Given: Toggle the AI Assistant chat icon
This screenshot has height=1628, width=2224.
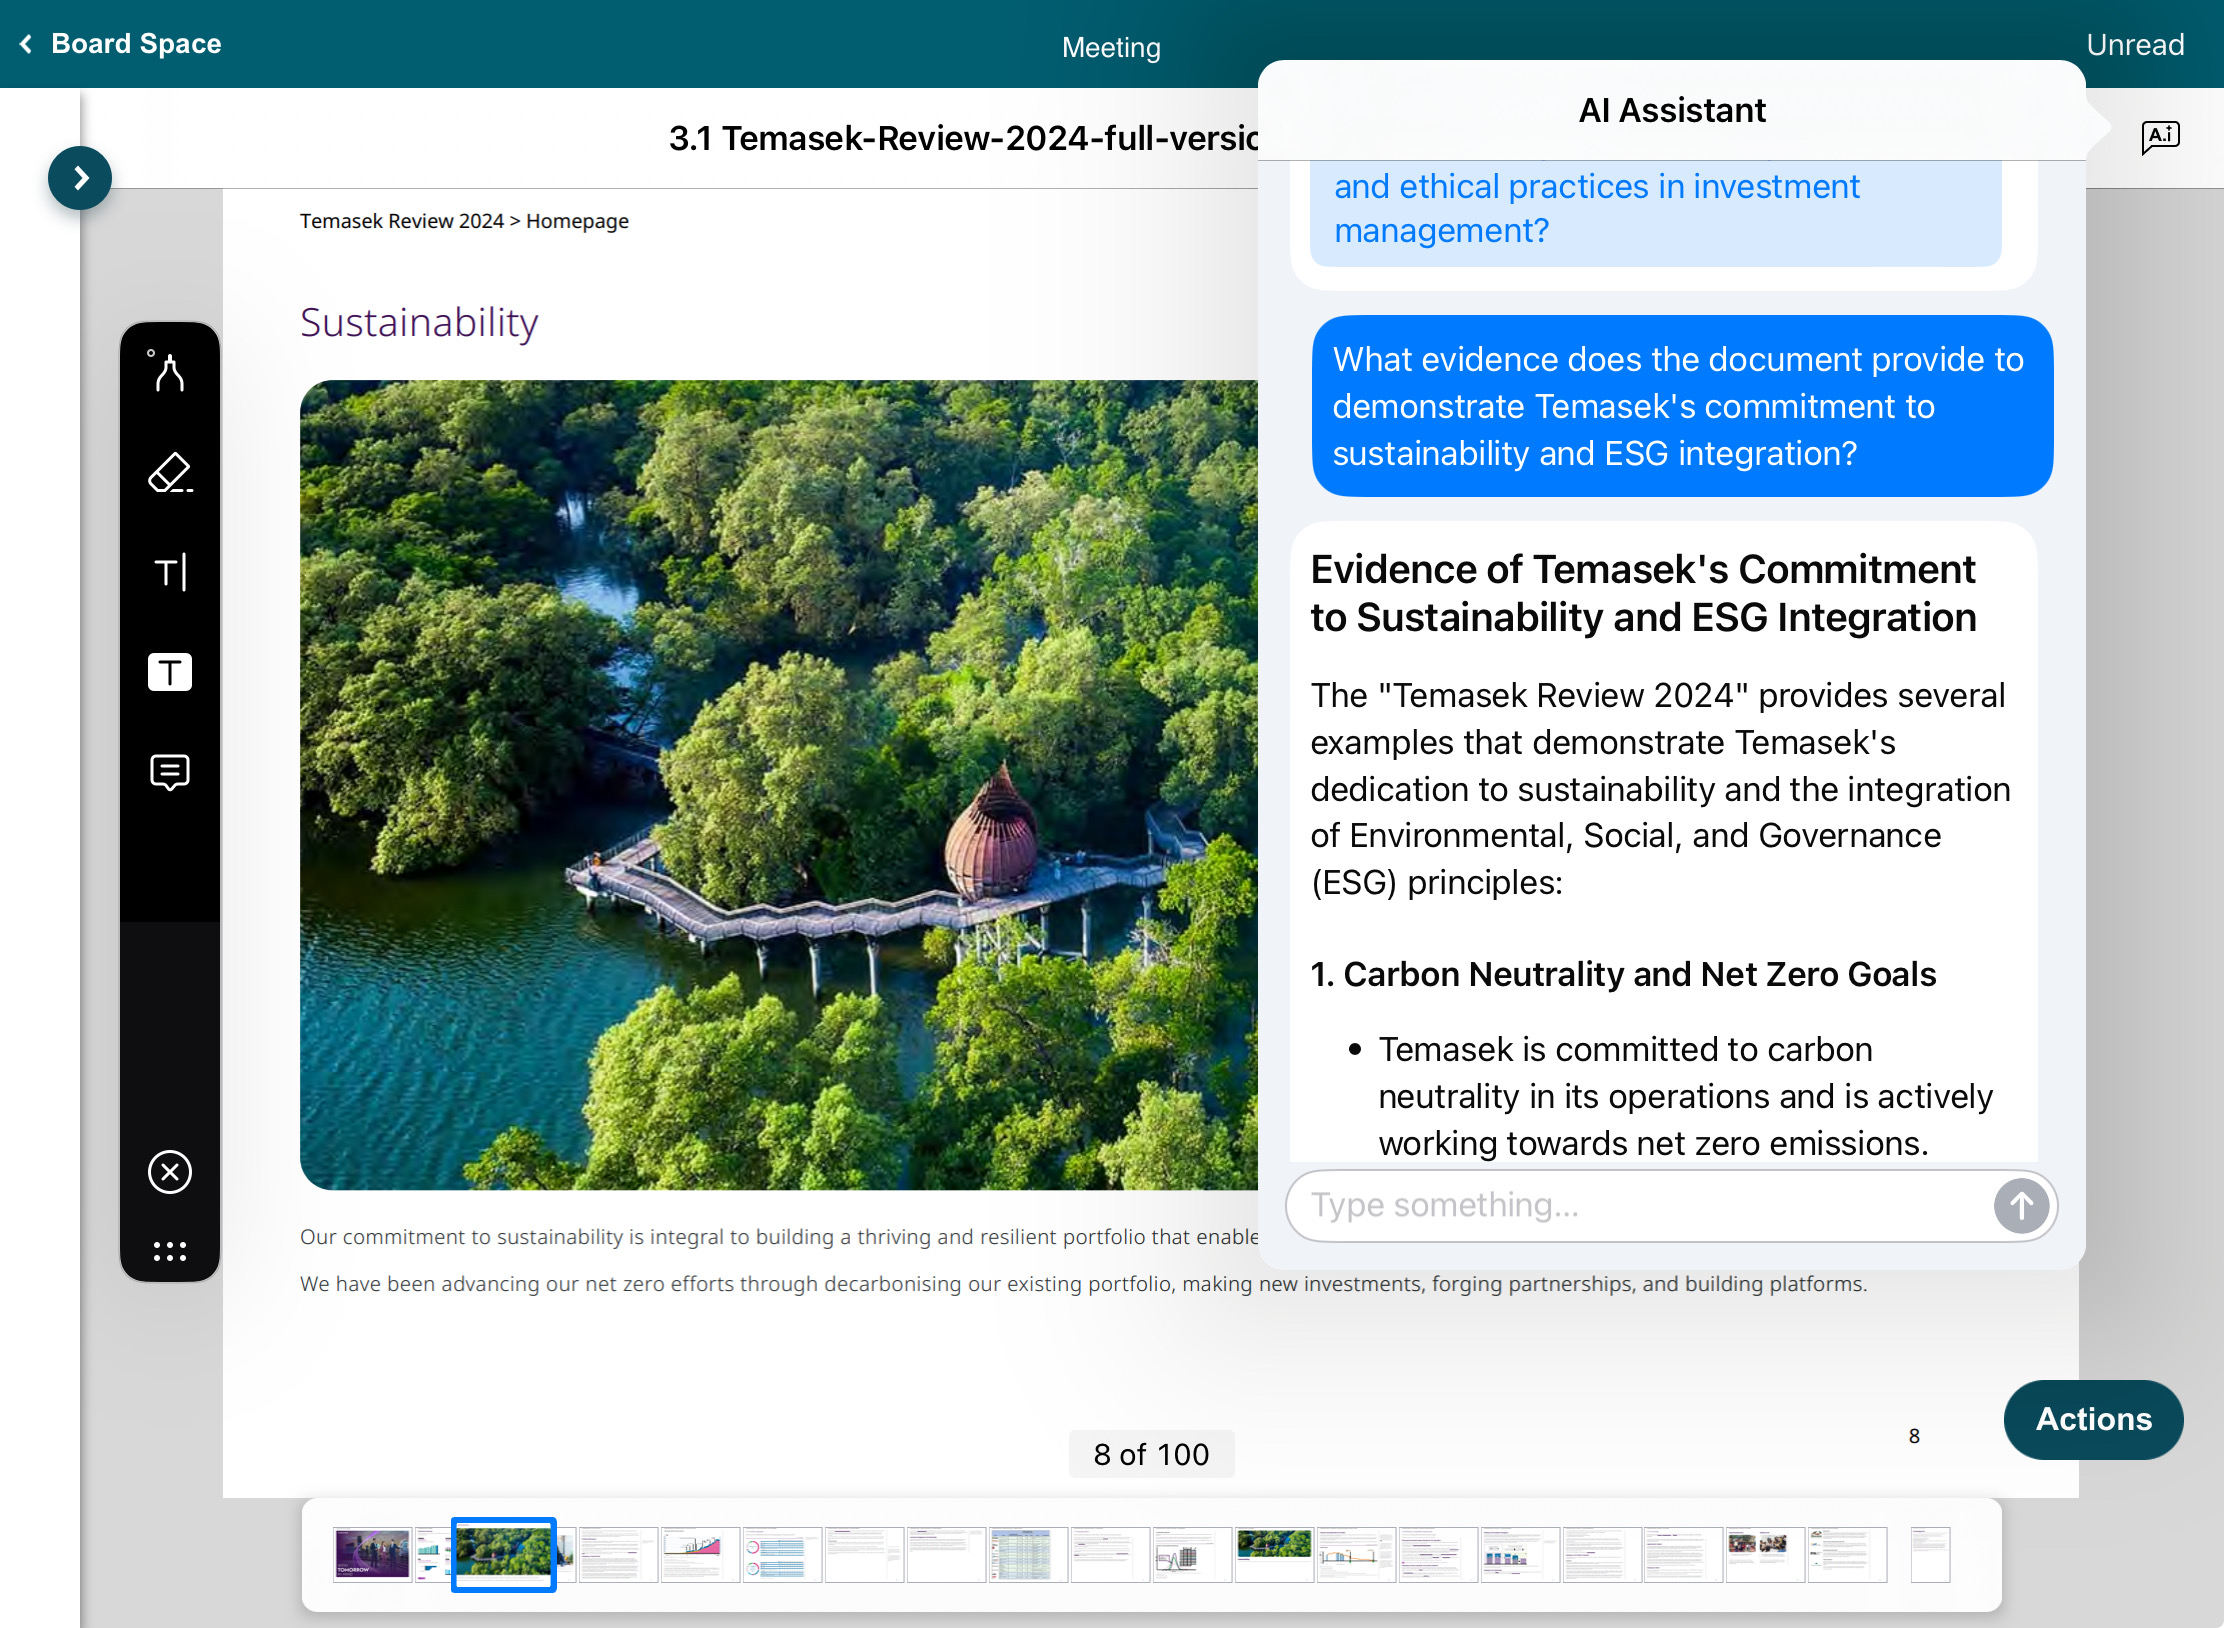Looking at the screenshot, I should 2160,136.
